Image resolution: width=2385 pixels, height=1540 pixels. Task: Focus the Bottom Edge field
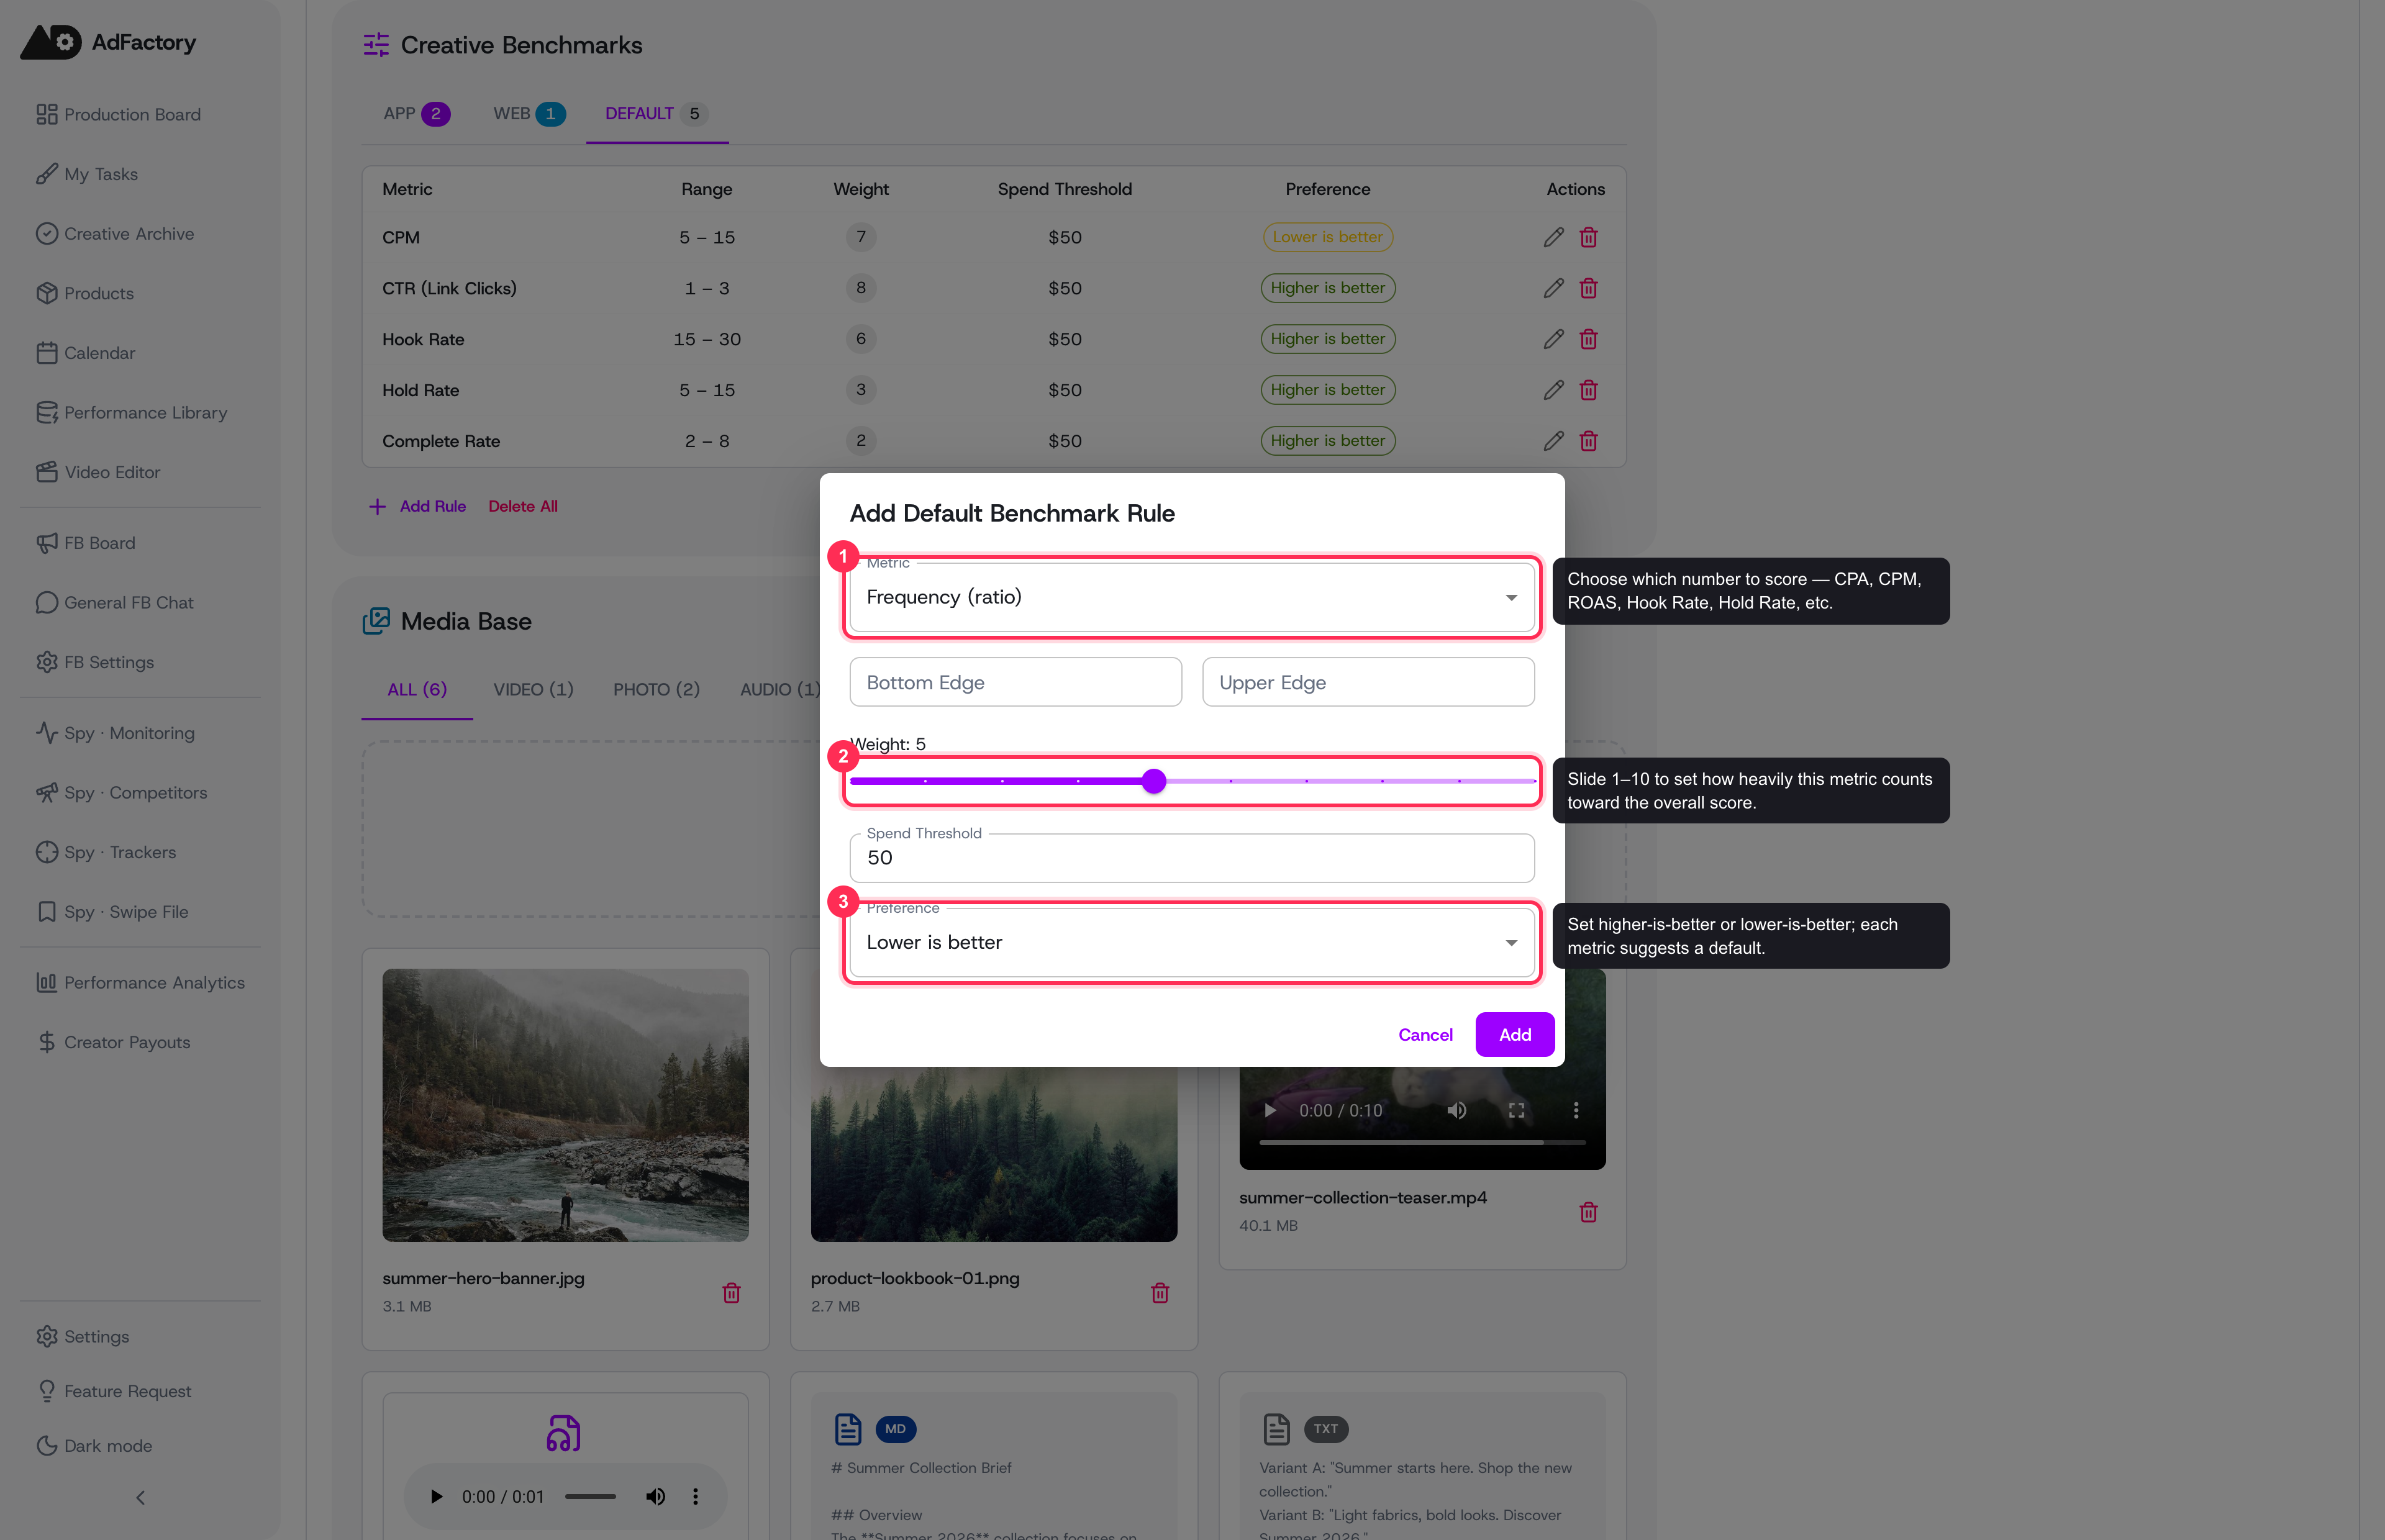(x=1015, y=682)
